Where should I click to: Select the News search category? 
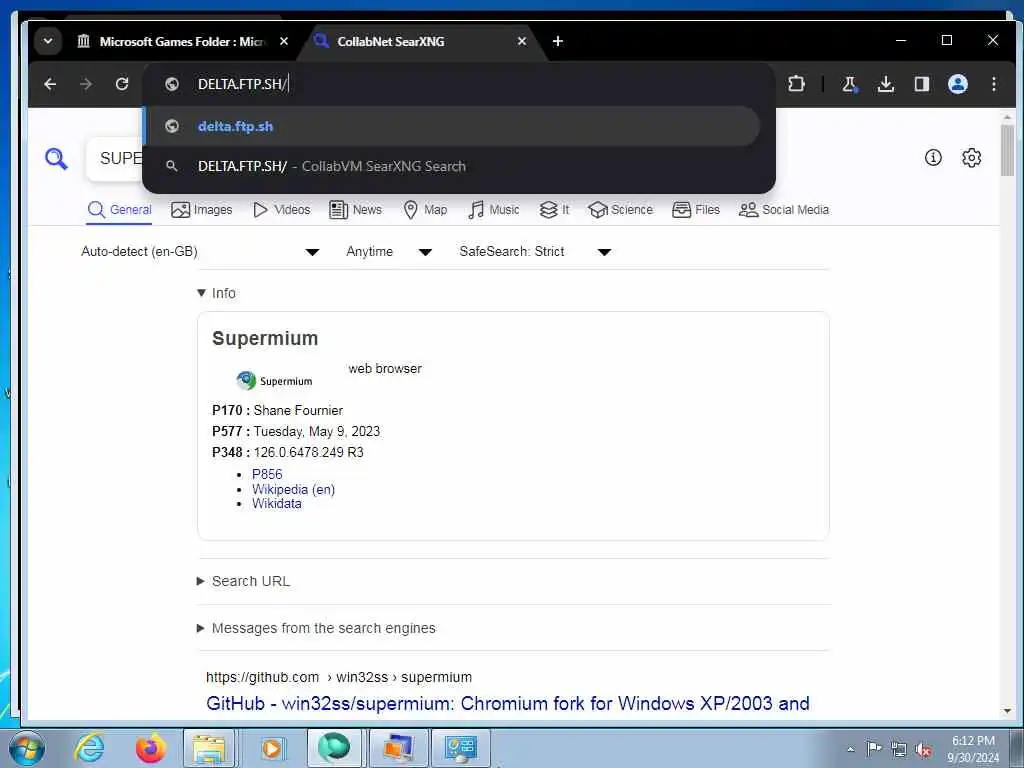(355, 210)
